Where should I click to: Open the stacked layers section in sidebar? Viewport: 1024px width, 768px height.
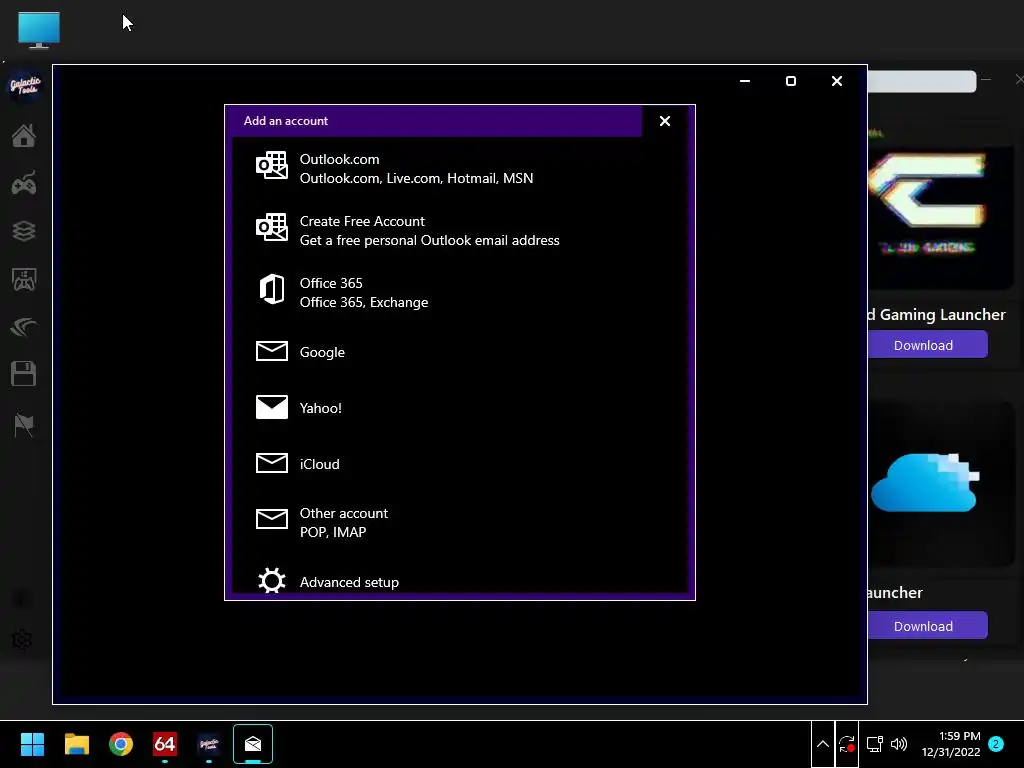(x=24, y=231)
